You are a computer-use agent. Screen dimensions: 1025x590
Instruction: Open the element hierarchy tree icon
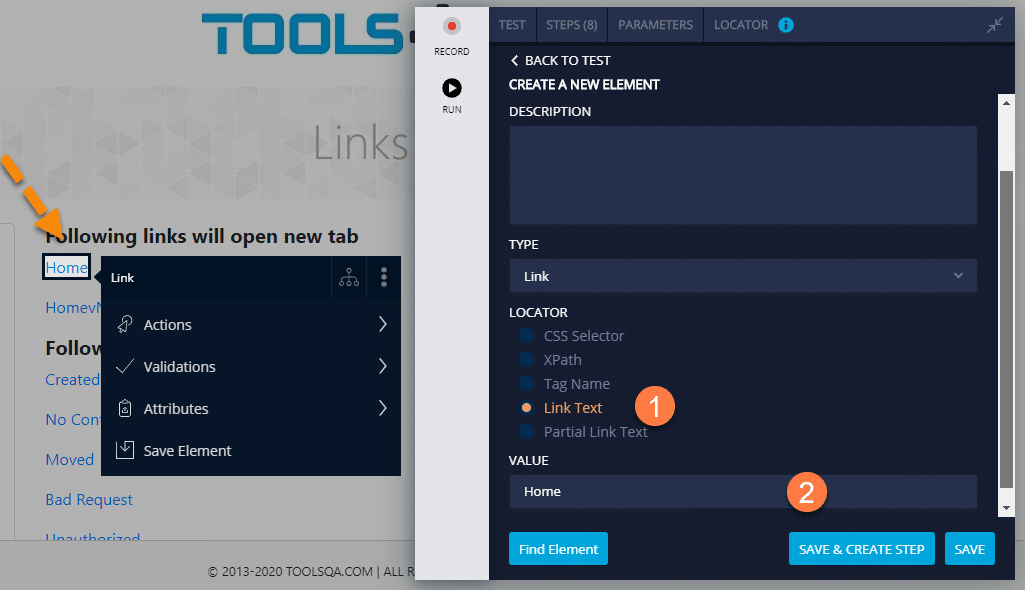349,278
